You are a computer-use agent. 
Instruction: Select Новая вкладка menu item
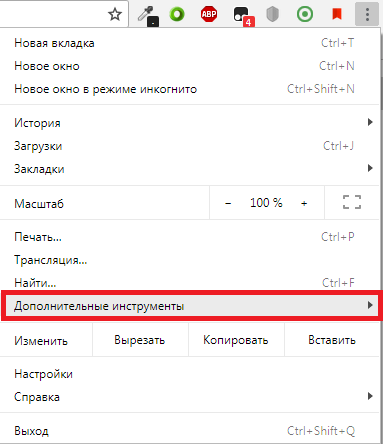point(190,43)
